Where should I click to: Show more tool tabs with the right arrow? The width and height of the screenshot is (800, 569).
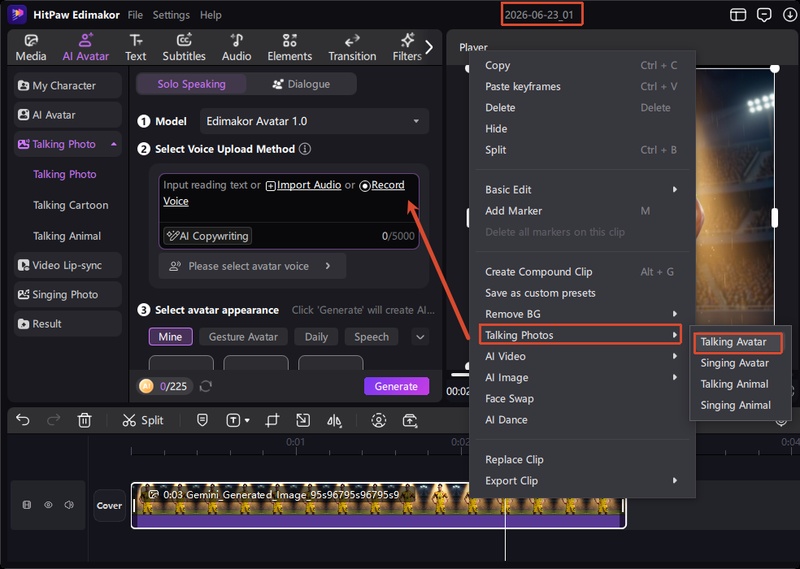(429, 47)
